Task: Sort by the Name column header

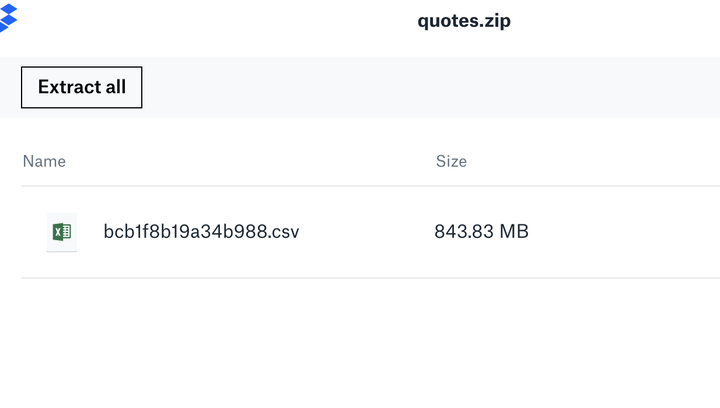Action: (x=44, y=161)
